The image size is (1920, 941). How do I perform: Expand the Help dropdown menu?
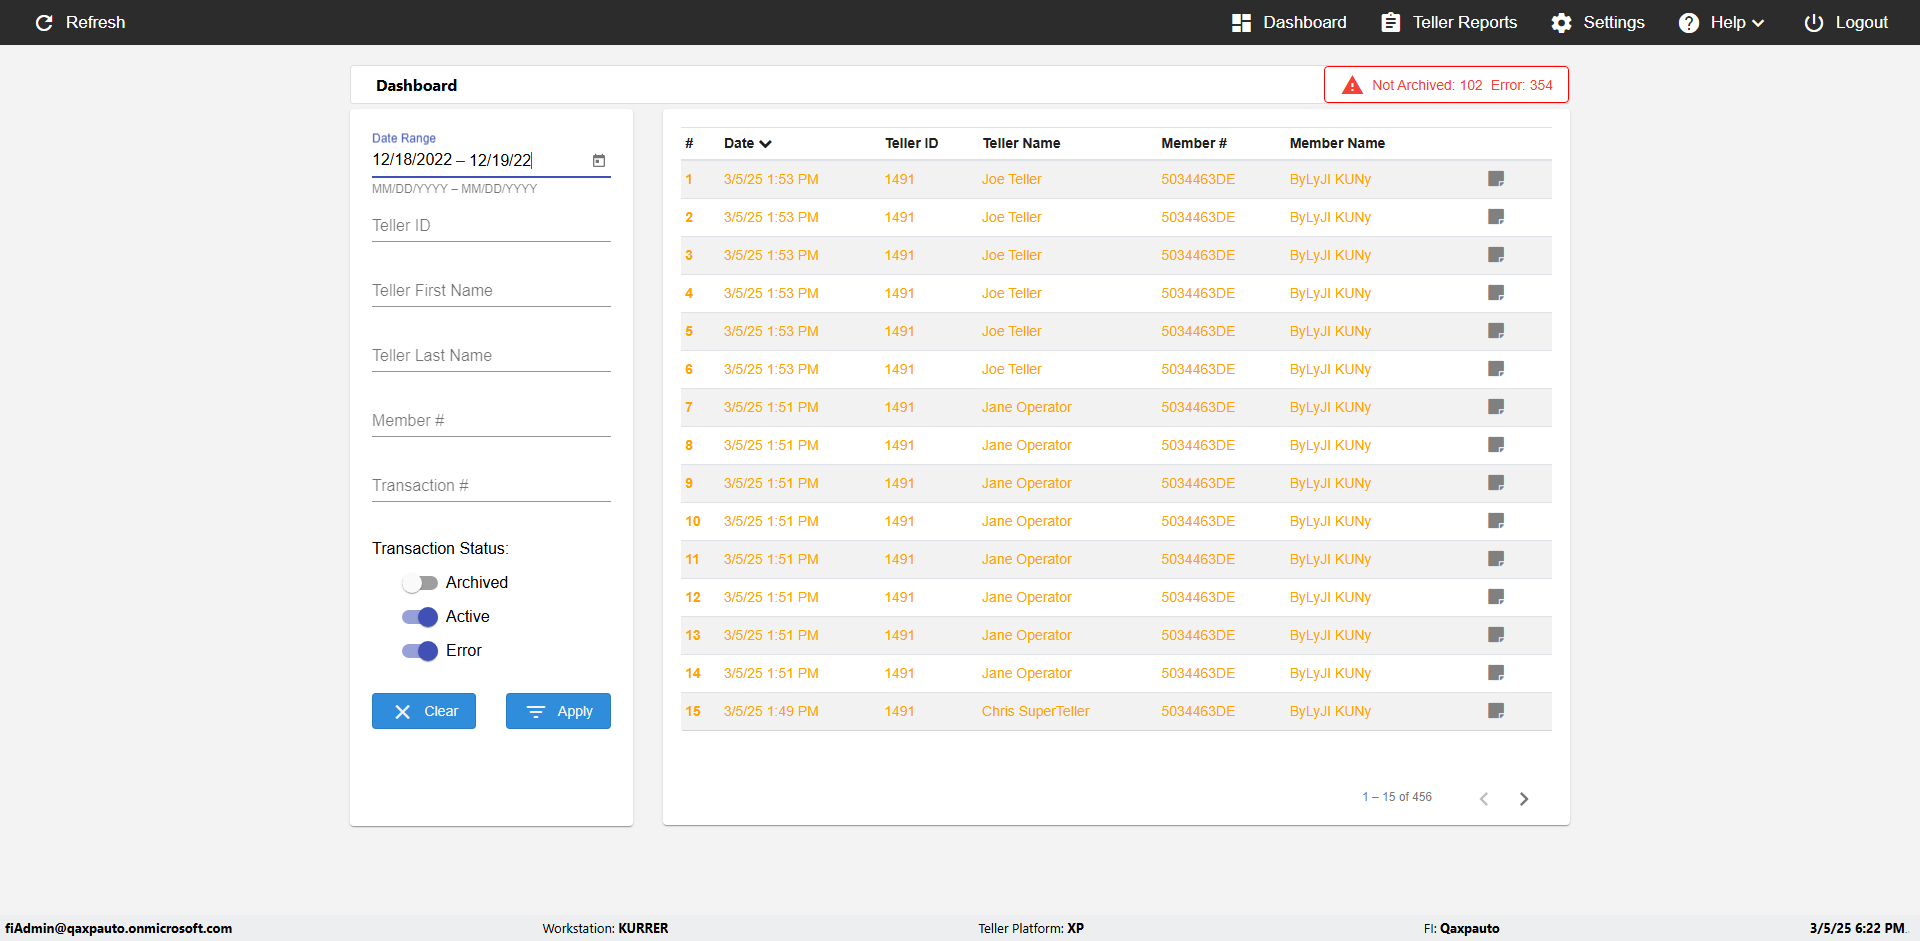[1722, 23]
